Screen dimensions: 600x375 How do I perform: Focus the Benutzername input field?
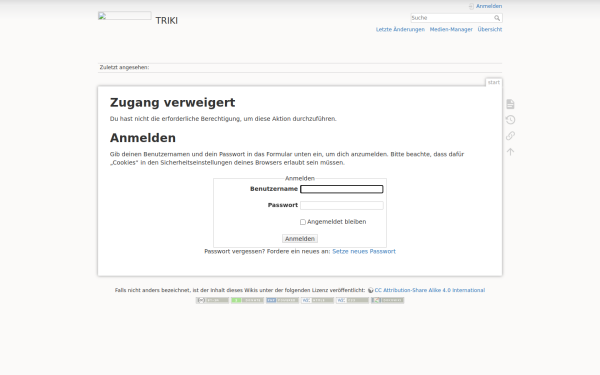pos(342,189)
